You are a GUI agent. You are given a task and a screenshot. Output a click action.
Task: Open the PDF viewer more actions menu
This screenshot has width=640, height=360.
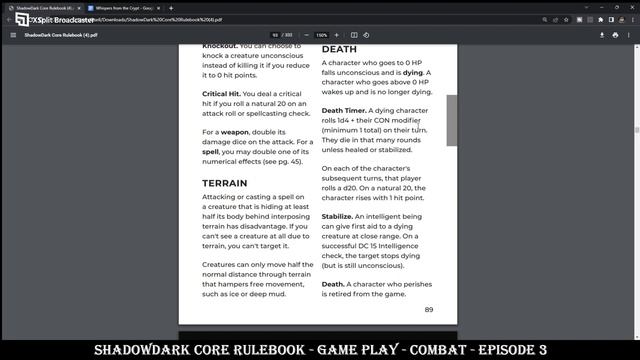pos(629,35)
